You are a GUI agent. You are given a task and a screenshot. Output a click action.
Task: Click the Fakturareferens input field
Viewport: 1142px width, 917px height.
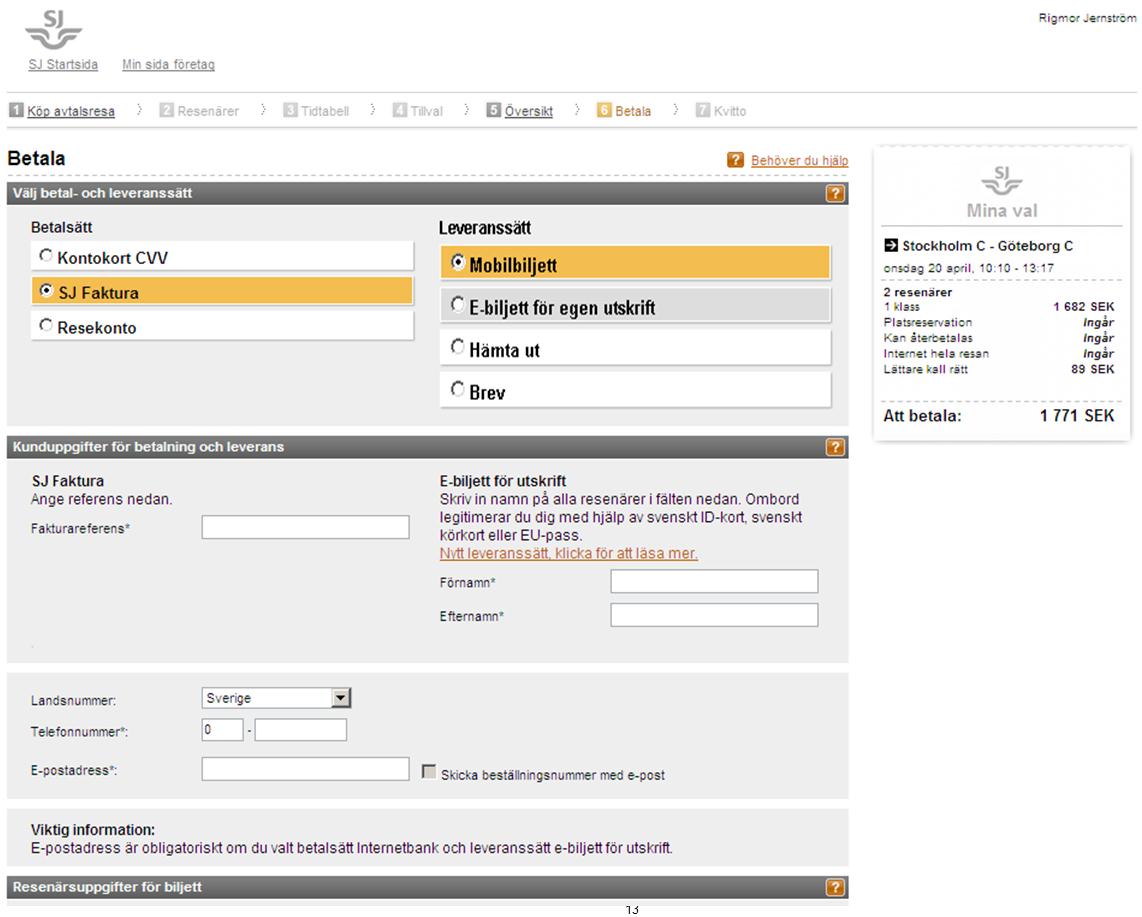click(305, 527)
